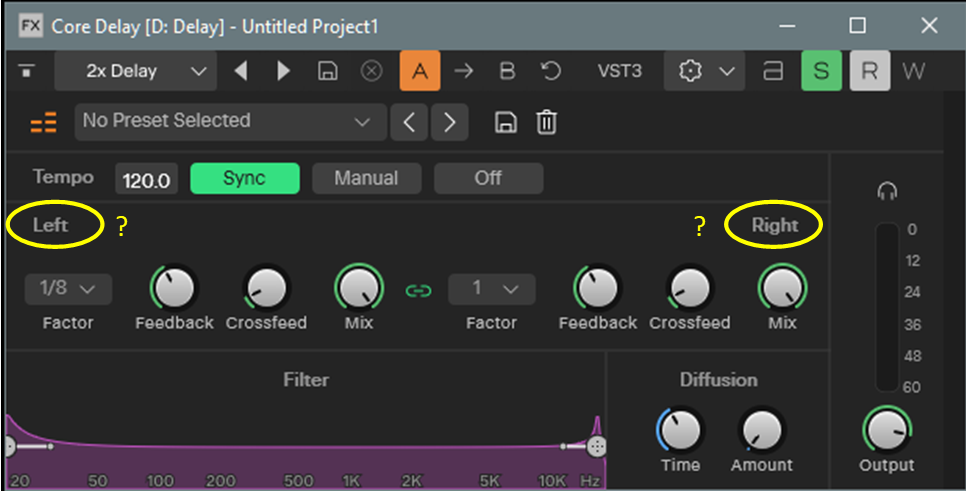Save the current preset with floppy icon

click(506, 123)
